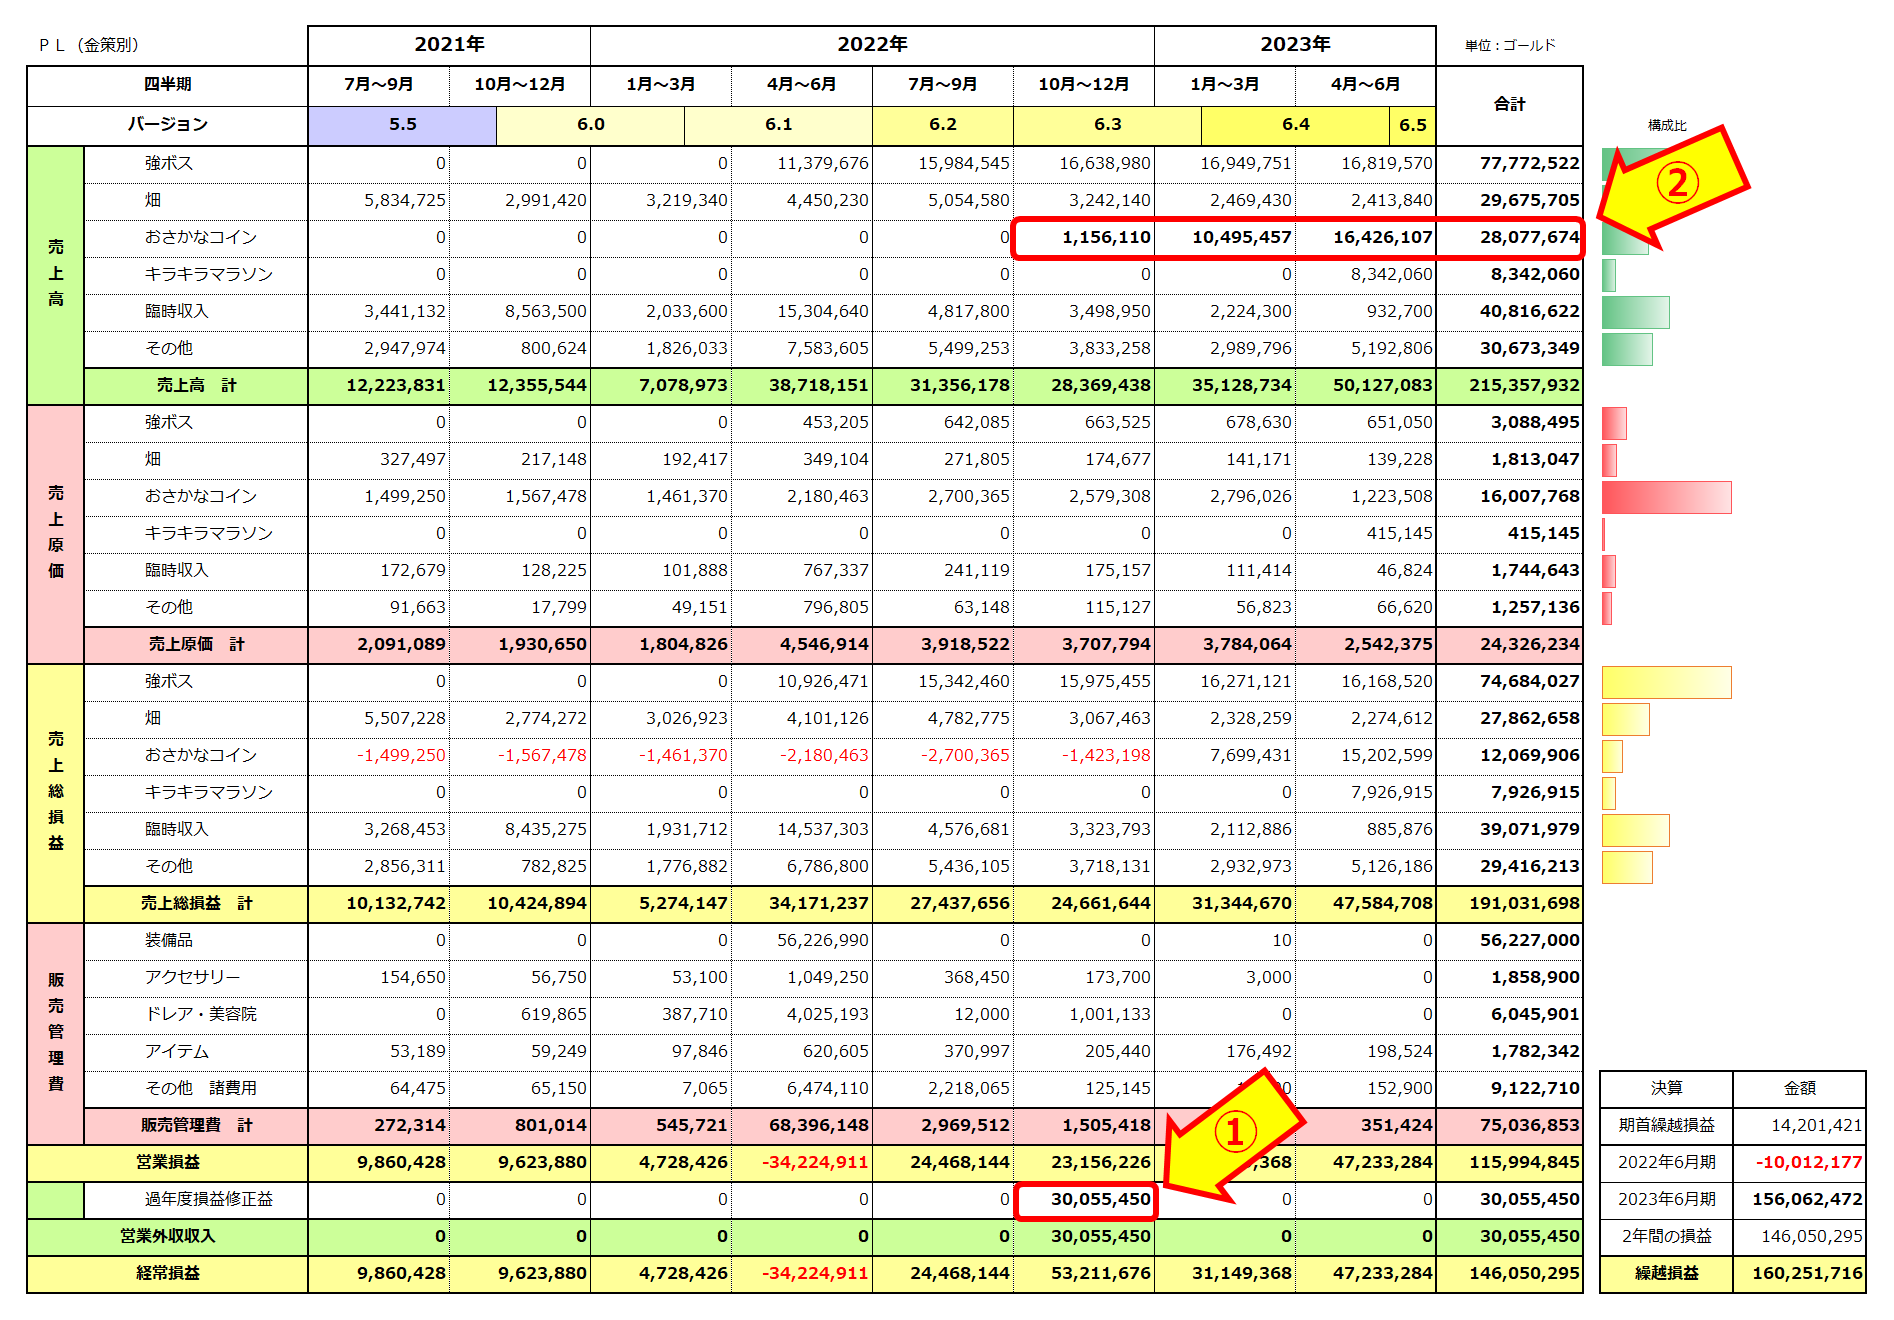This screenshot has height=1320, width=1894.
Task: Click the 構成比 label above the bars
Action: pyautogui.click(x=1666, y=126)
